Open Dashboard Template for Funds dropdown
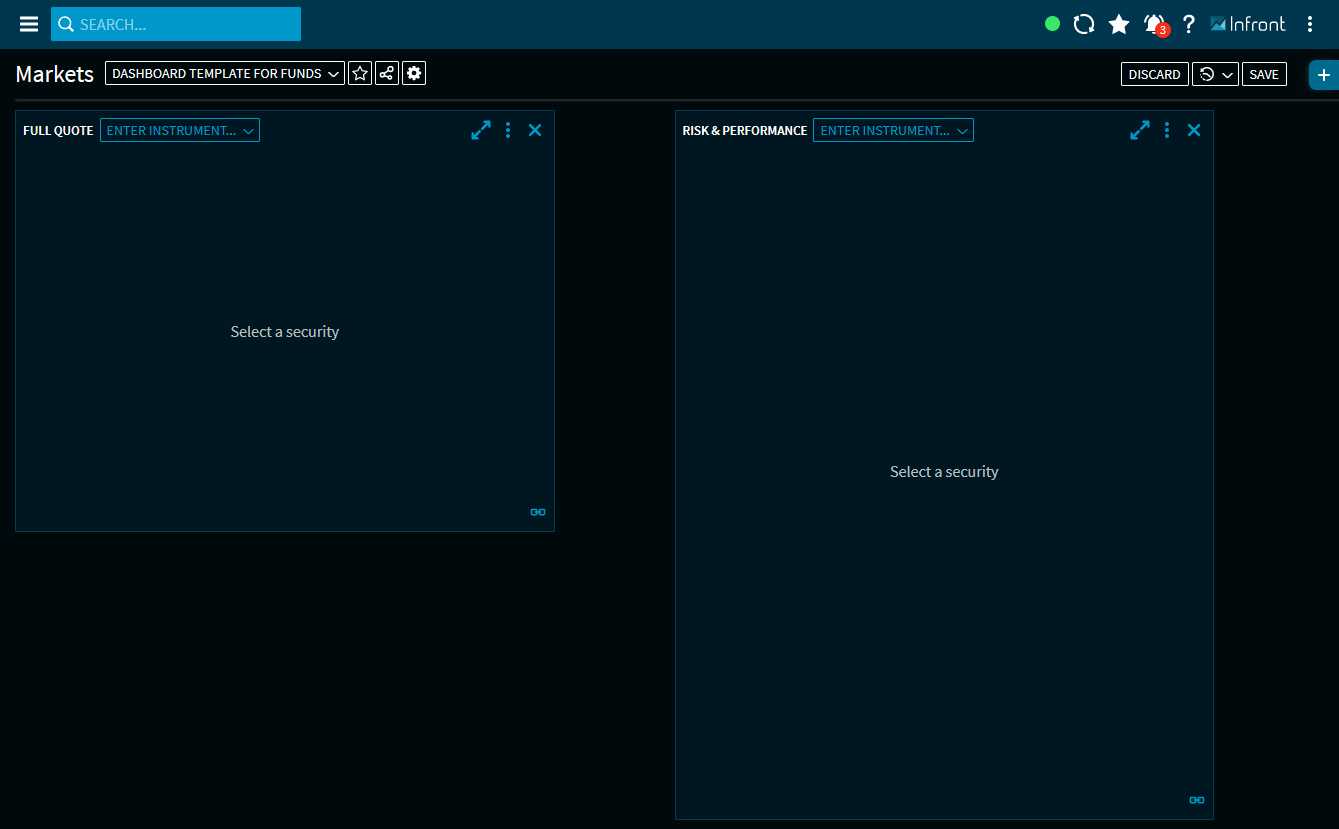Viewport: 1339px width, 829px height. click(x=225, y=73)
